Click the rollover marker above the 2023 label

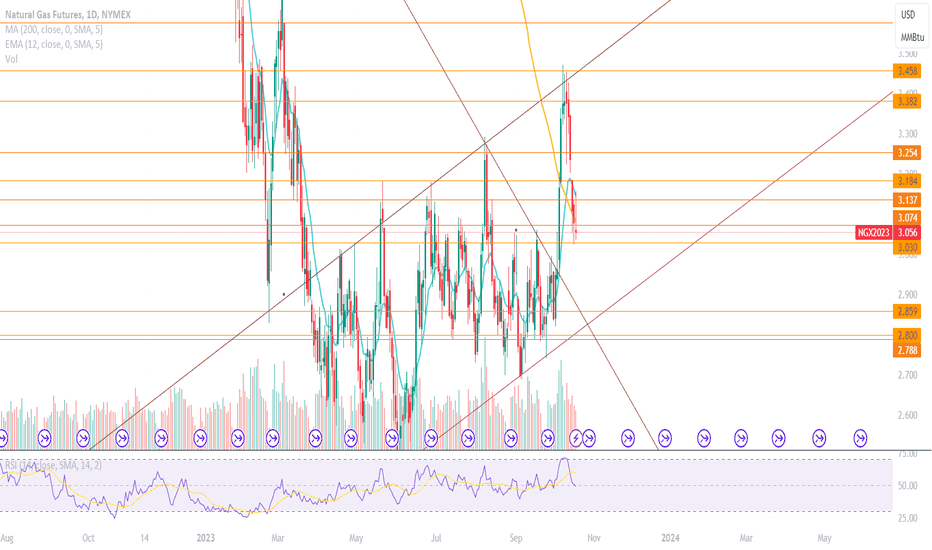click(200, 439)
